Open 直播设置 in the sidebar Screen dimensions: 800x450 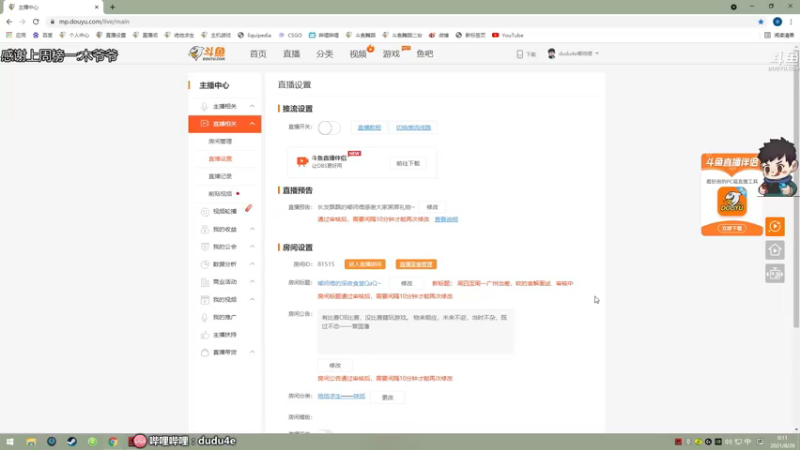[x=220, y=159]
